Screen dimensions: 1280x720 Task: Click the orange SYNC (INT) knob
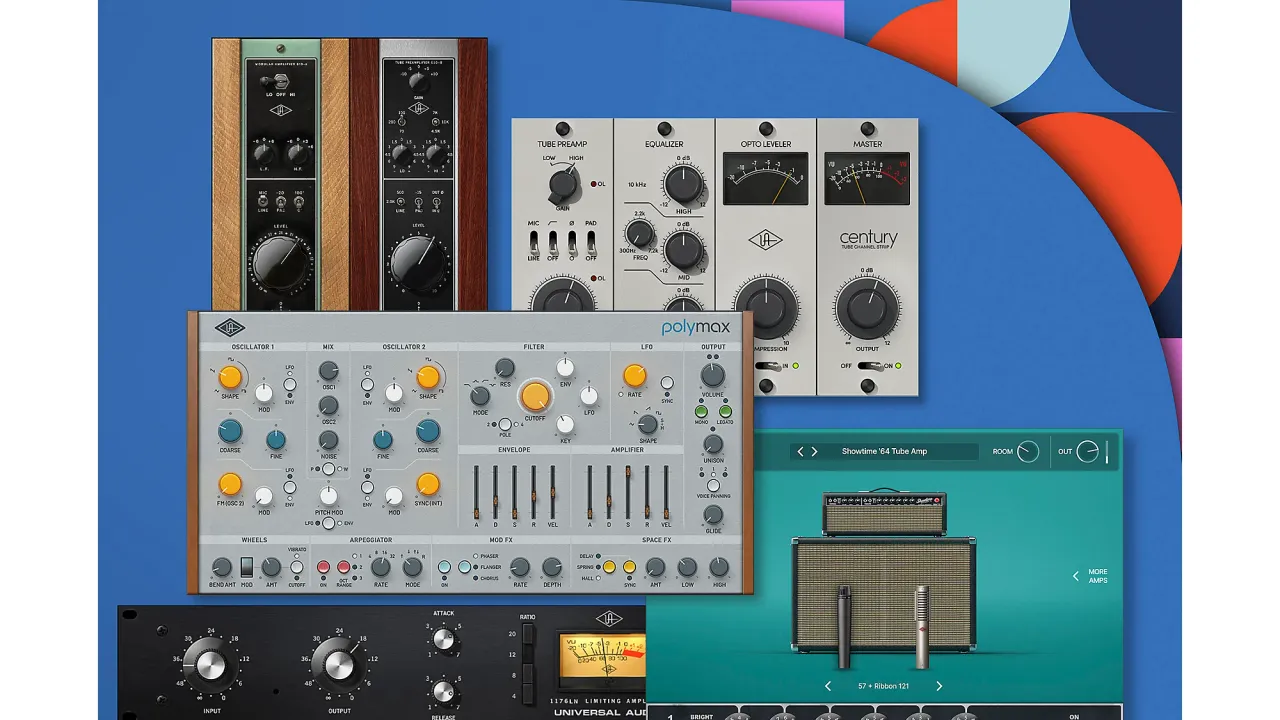428,484
